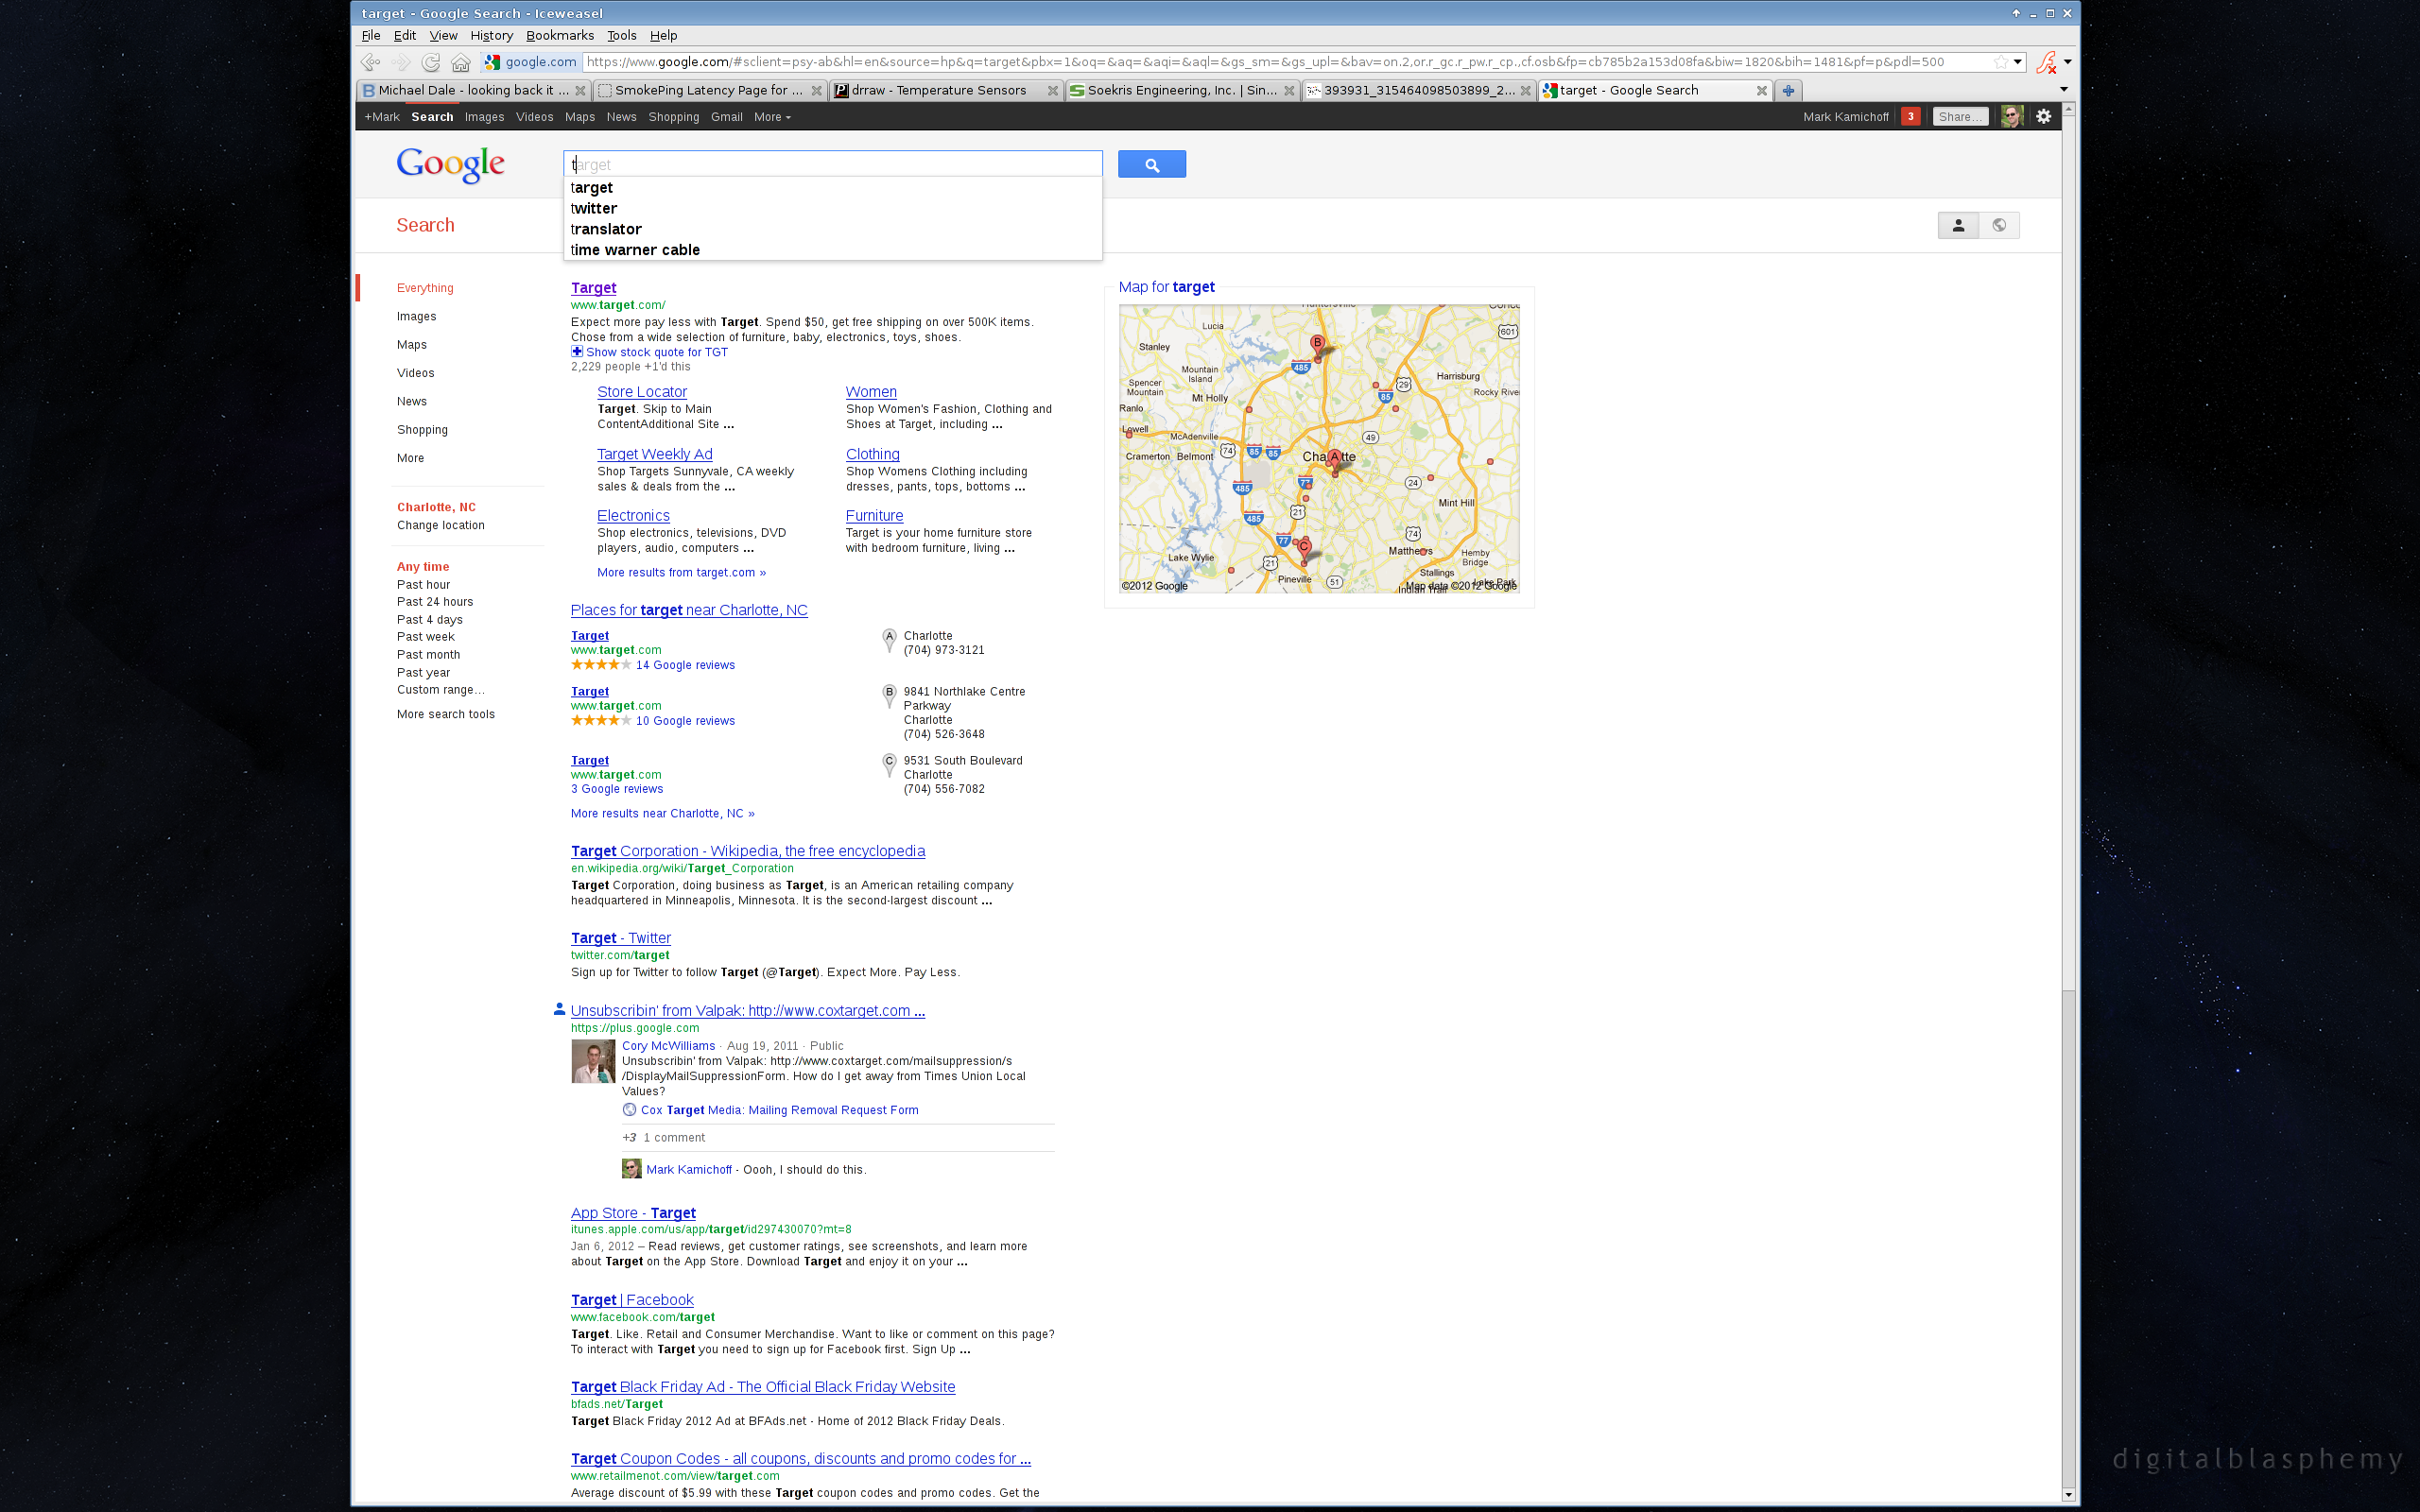The image size is (2420, 1512).
Task: Open the File menu
Action: (x=371, y=35)
